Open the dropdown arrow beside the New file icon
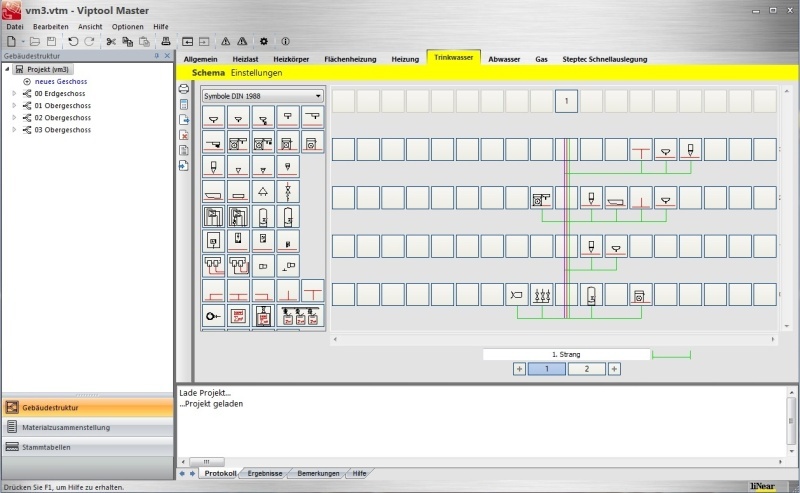This screenshot has height=493, width=800. (22, 42)
